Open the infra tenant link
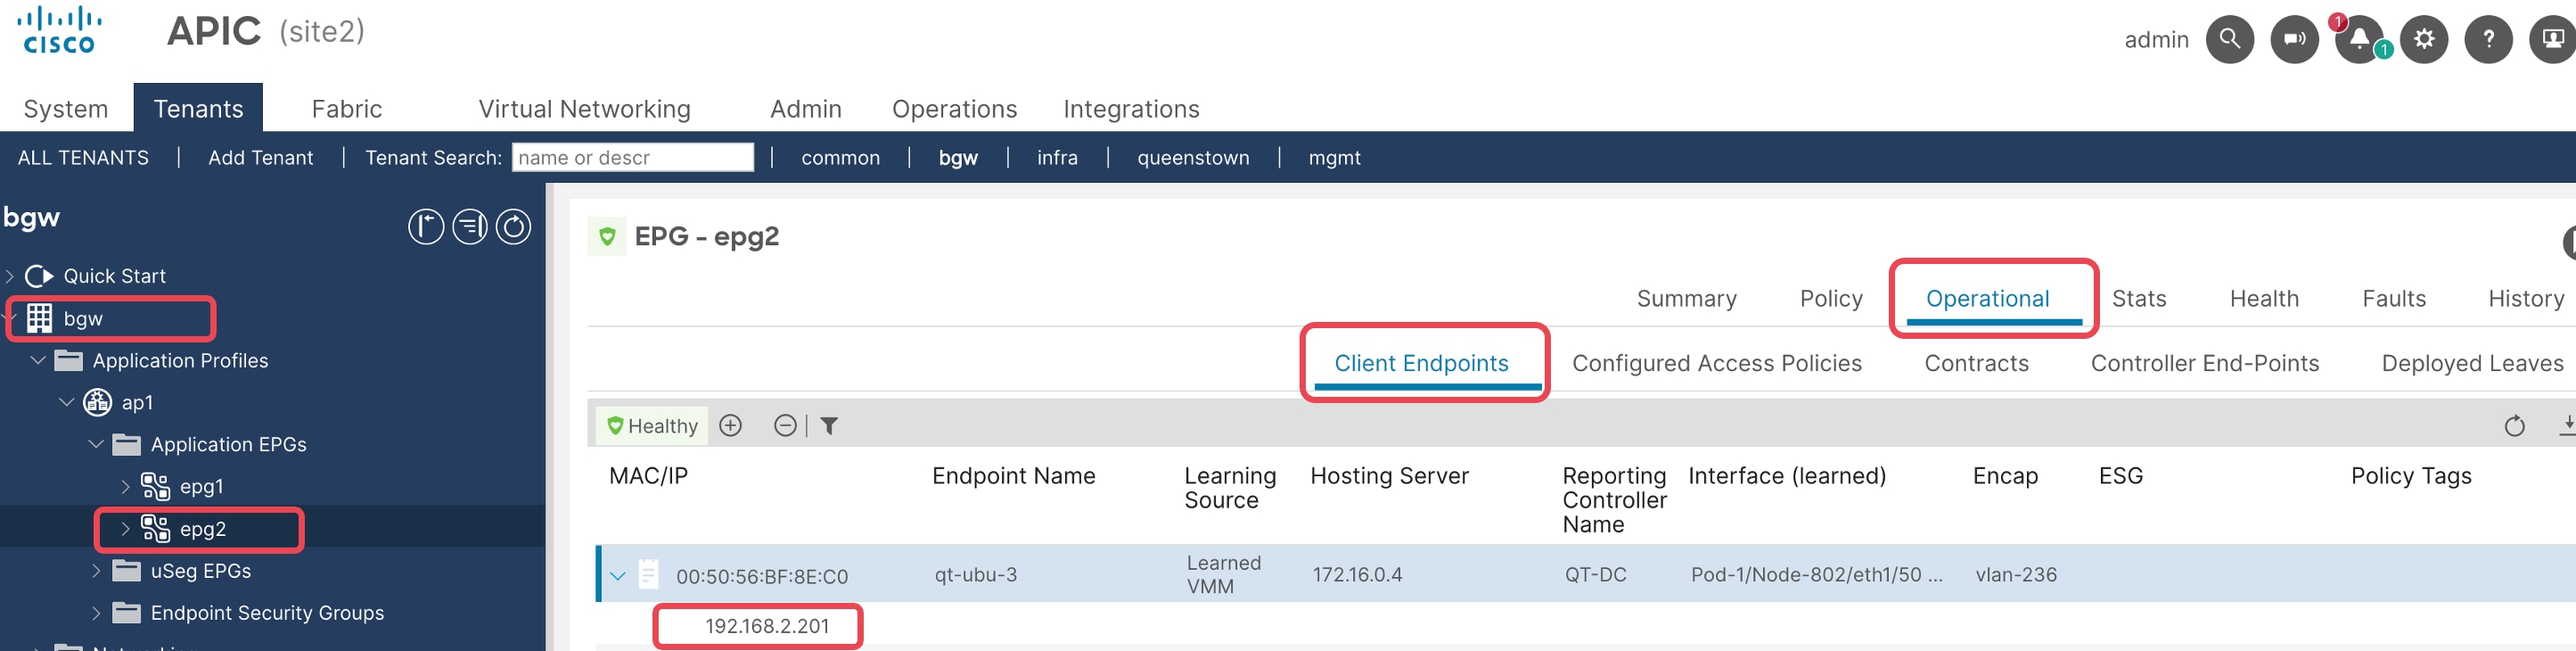 (x=1057, y=158)
